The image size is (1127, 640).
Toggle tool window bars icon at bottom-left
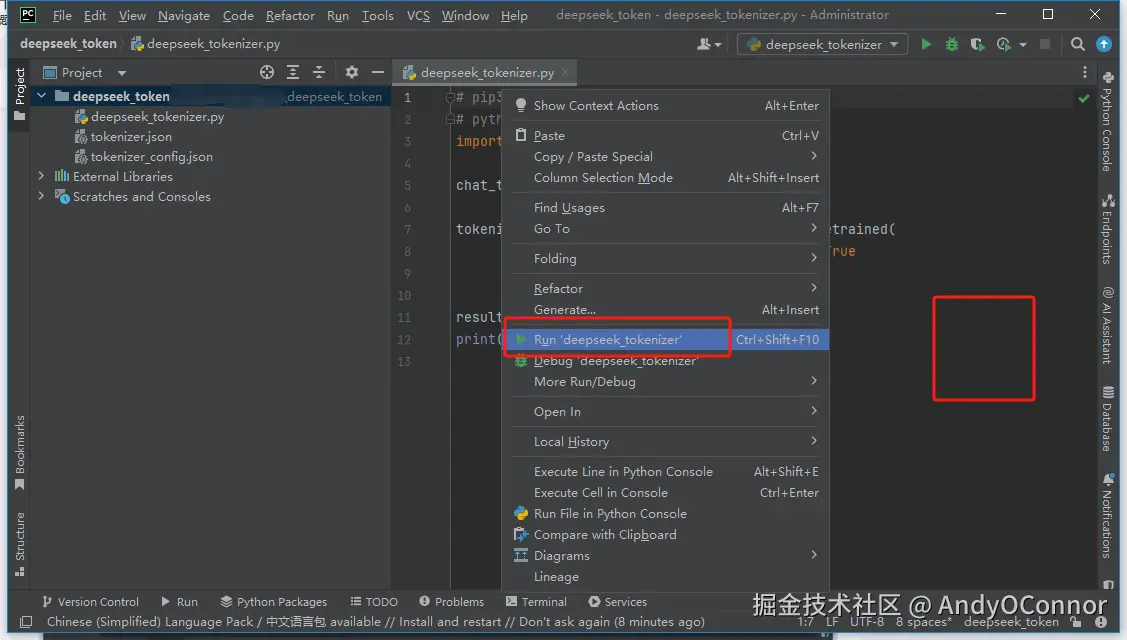[26, 622]
